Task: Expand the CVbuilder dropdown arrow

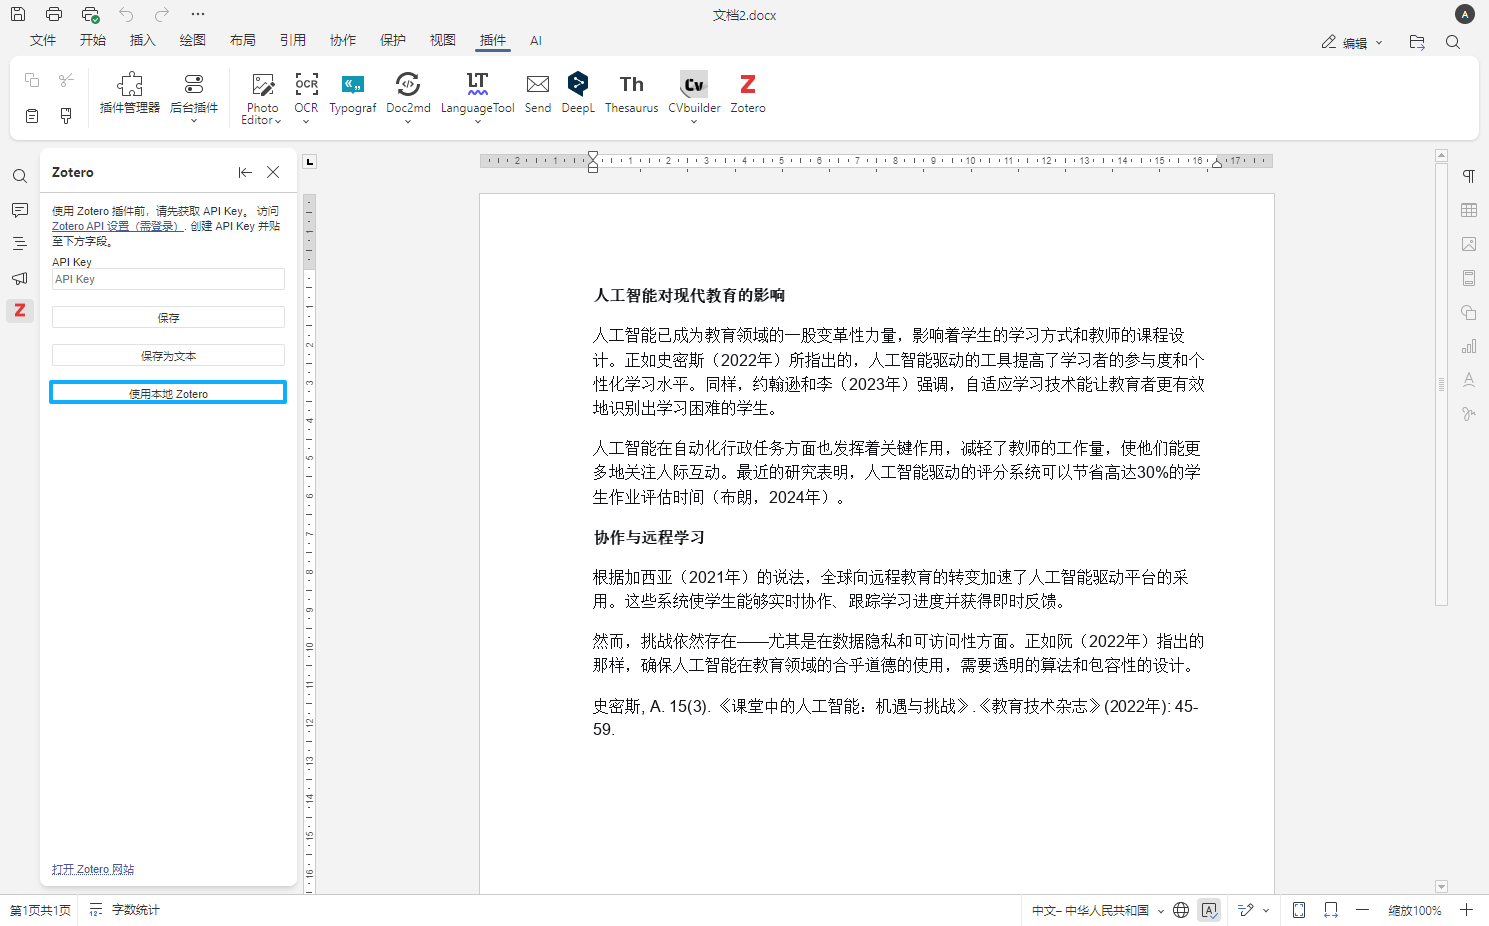Action: coord(693,122)
